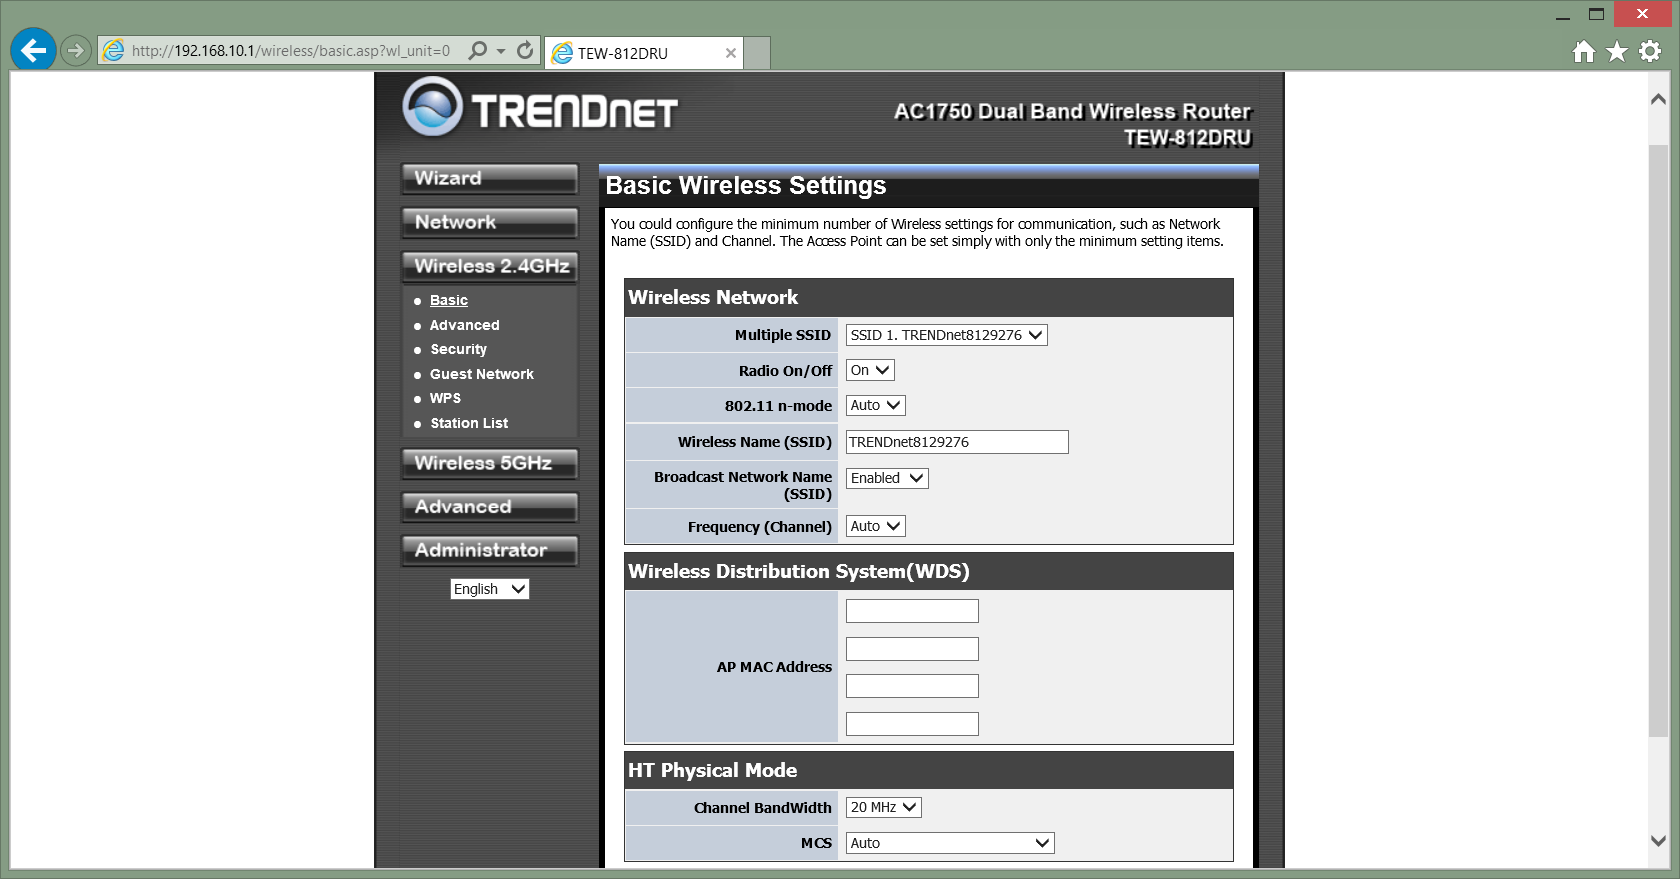Select the TEW-812DRU browser tab

tap(645, 53)
